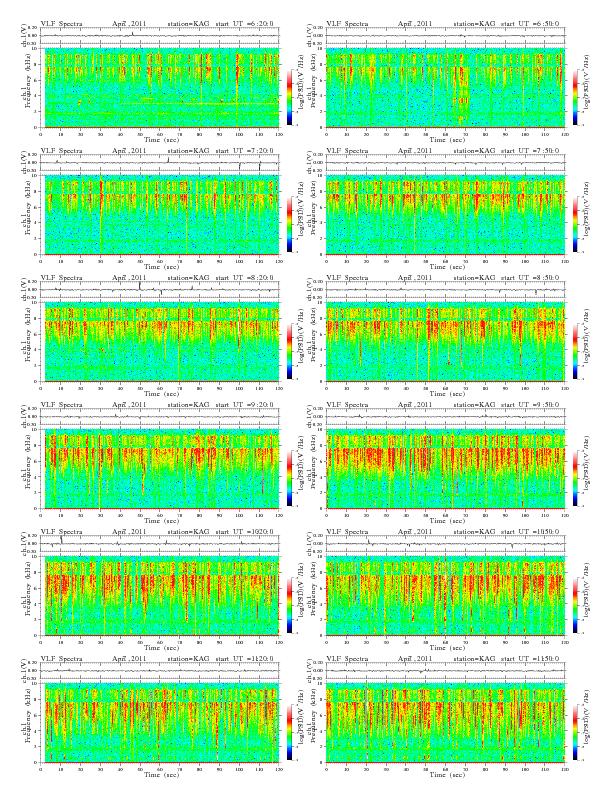Image resolution: width=612 pixels, height=792 pixels.
Task: Choose the color legend of the 9:50:0 plot
Action: tap(576, 478)
